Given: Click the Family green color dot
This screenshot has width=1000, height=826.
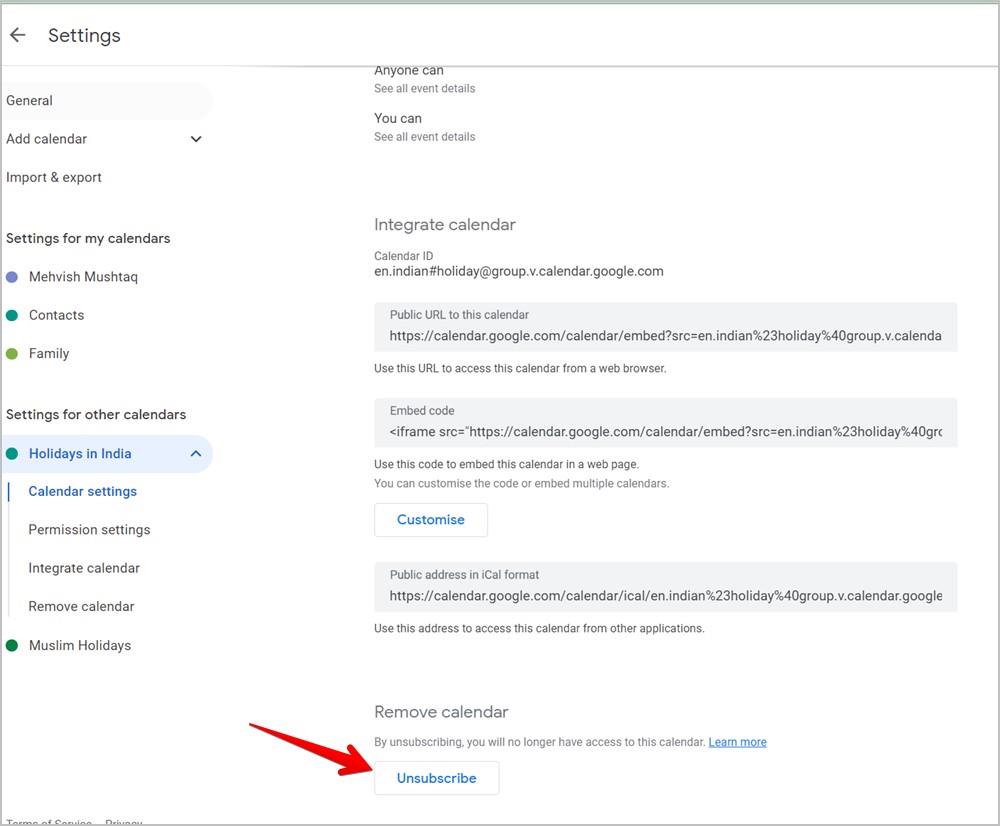Looking at the screenshot, I should point(11,353).
